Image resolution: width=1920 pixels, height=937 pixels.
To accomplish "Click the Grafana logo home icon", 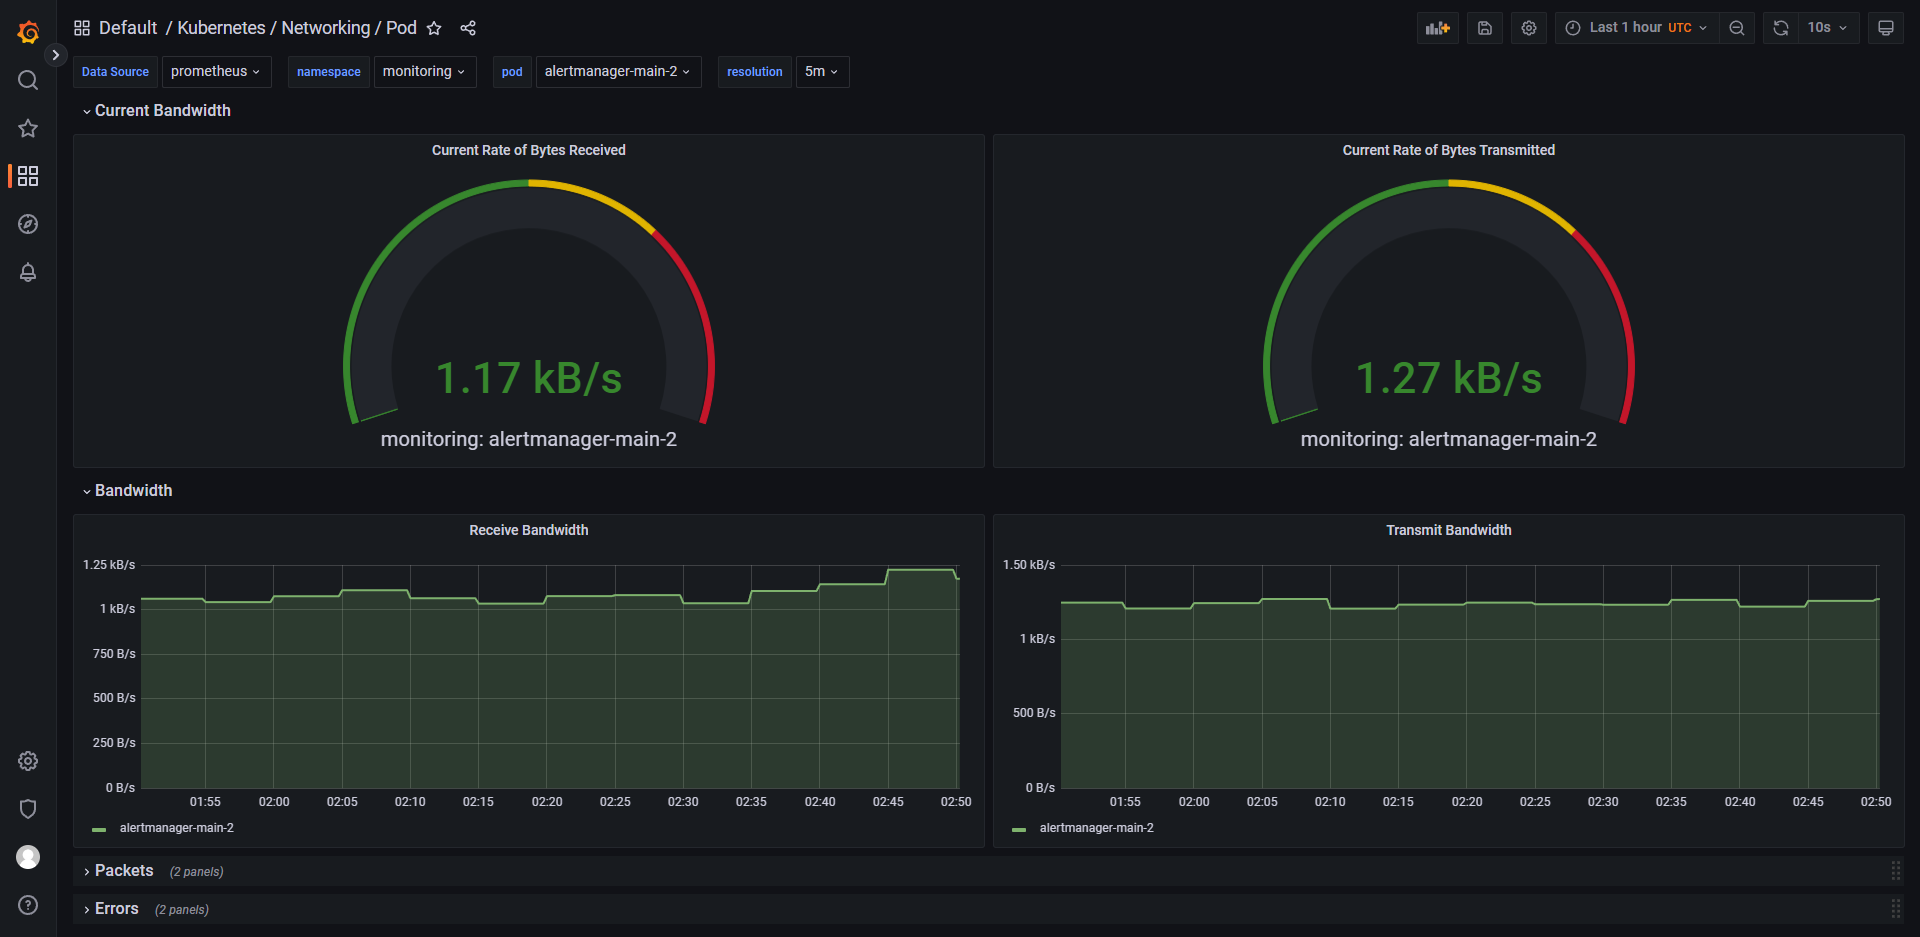I will pos(28,32).
